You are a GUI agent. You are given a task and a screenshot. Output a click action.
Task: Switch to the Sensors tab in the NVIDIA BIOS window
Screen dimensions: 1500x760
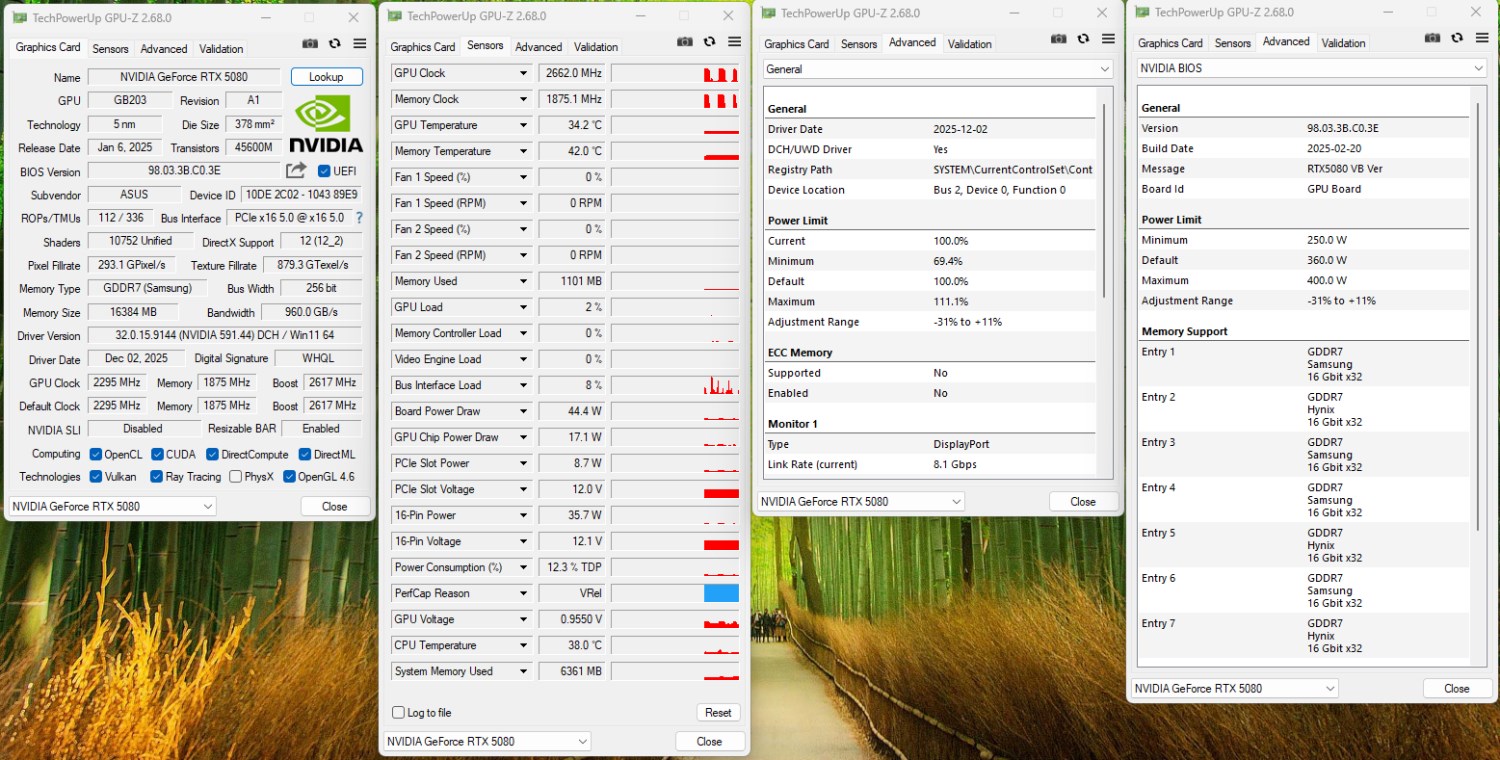[x=1232, y=43]
